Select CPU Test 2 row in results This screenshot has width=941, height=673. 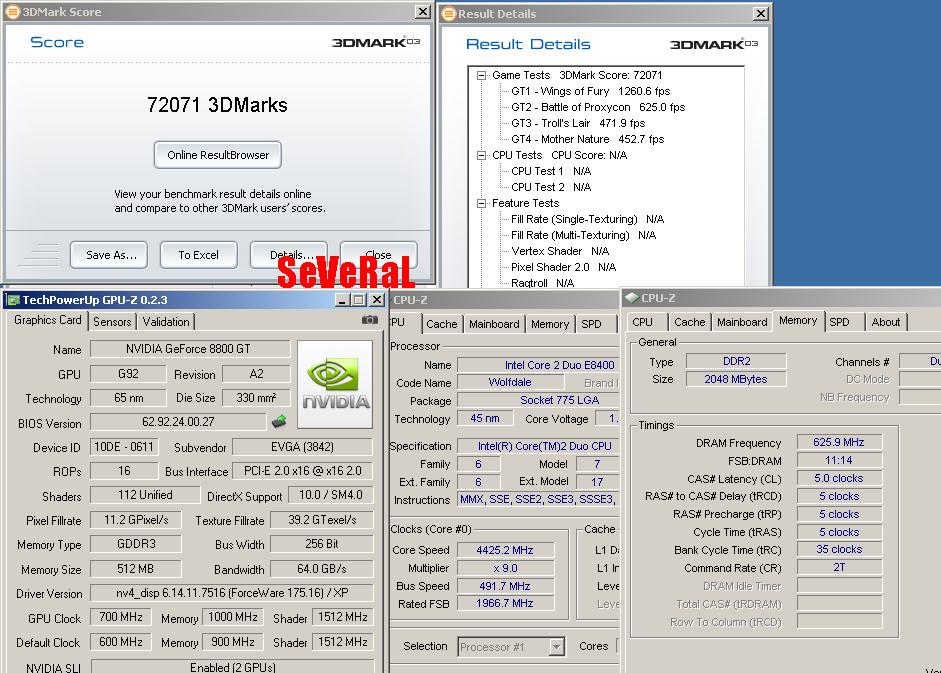[x=551, y=187]
